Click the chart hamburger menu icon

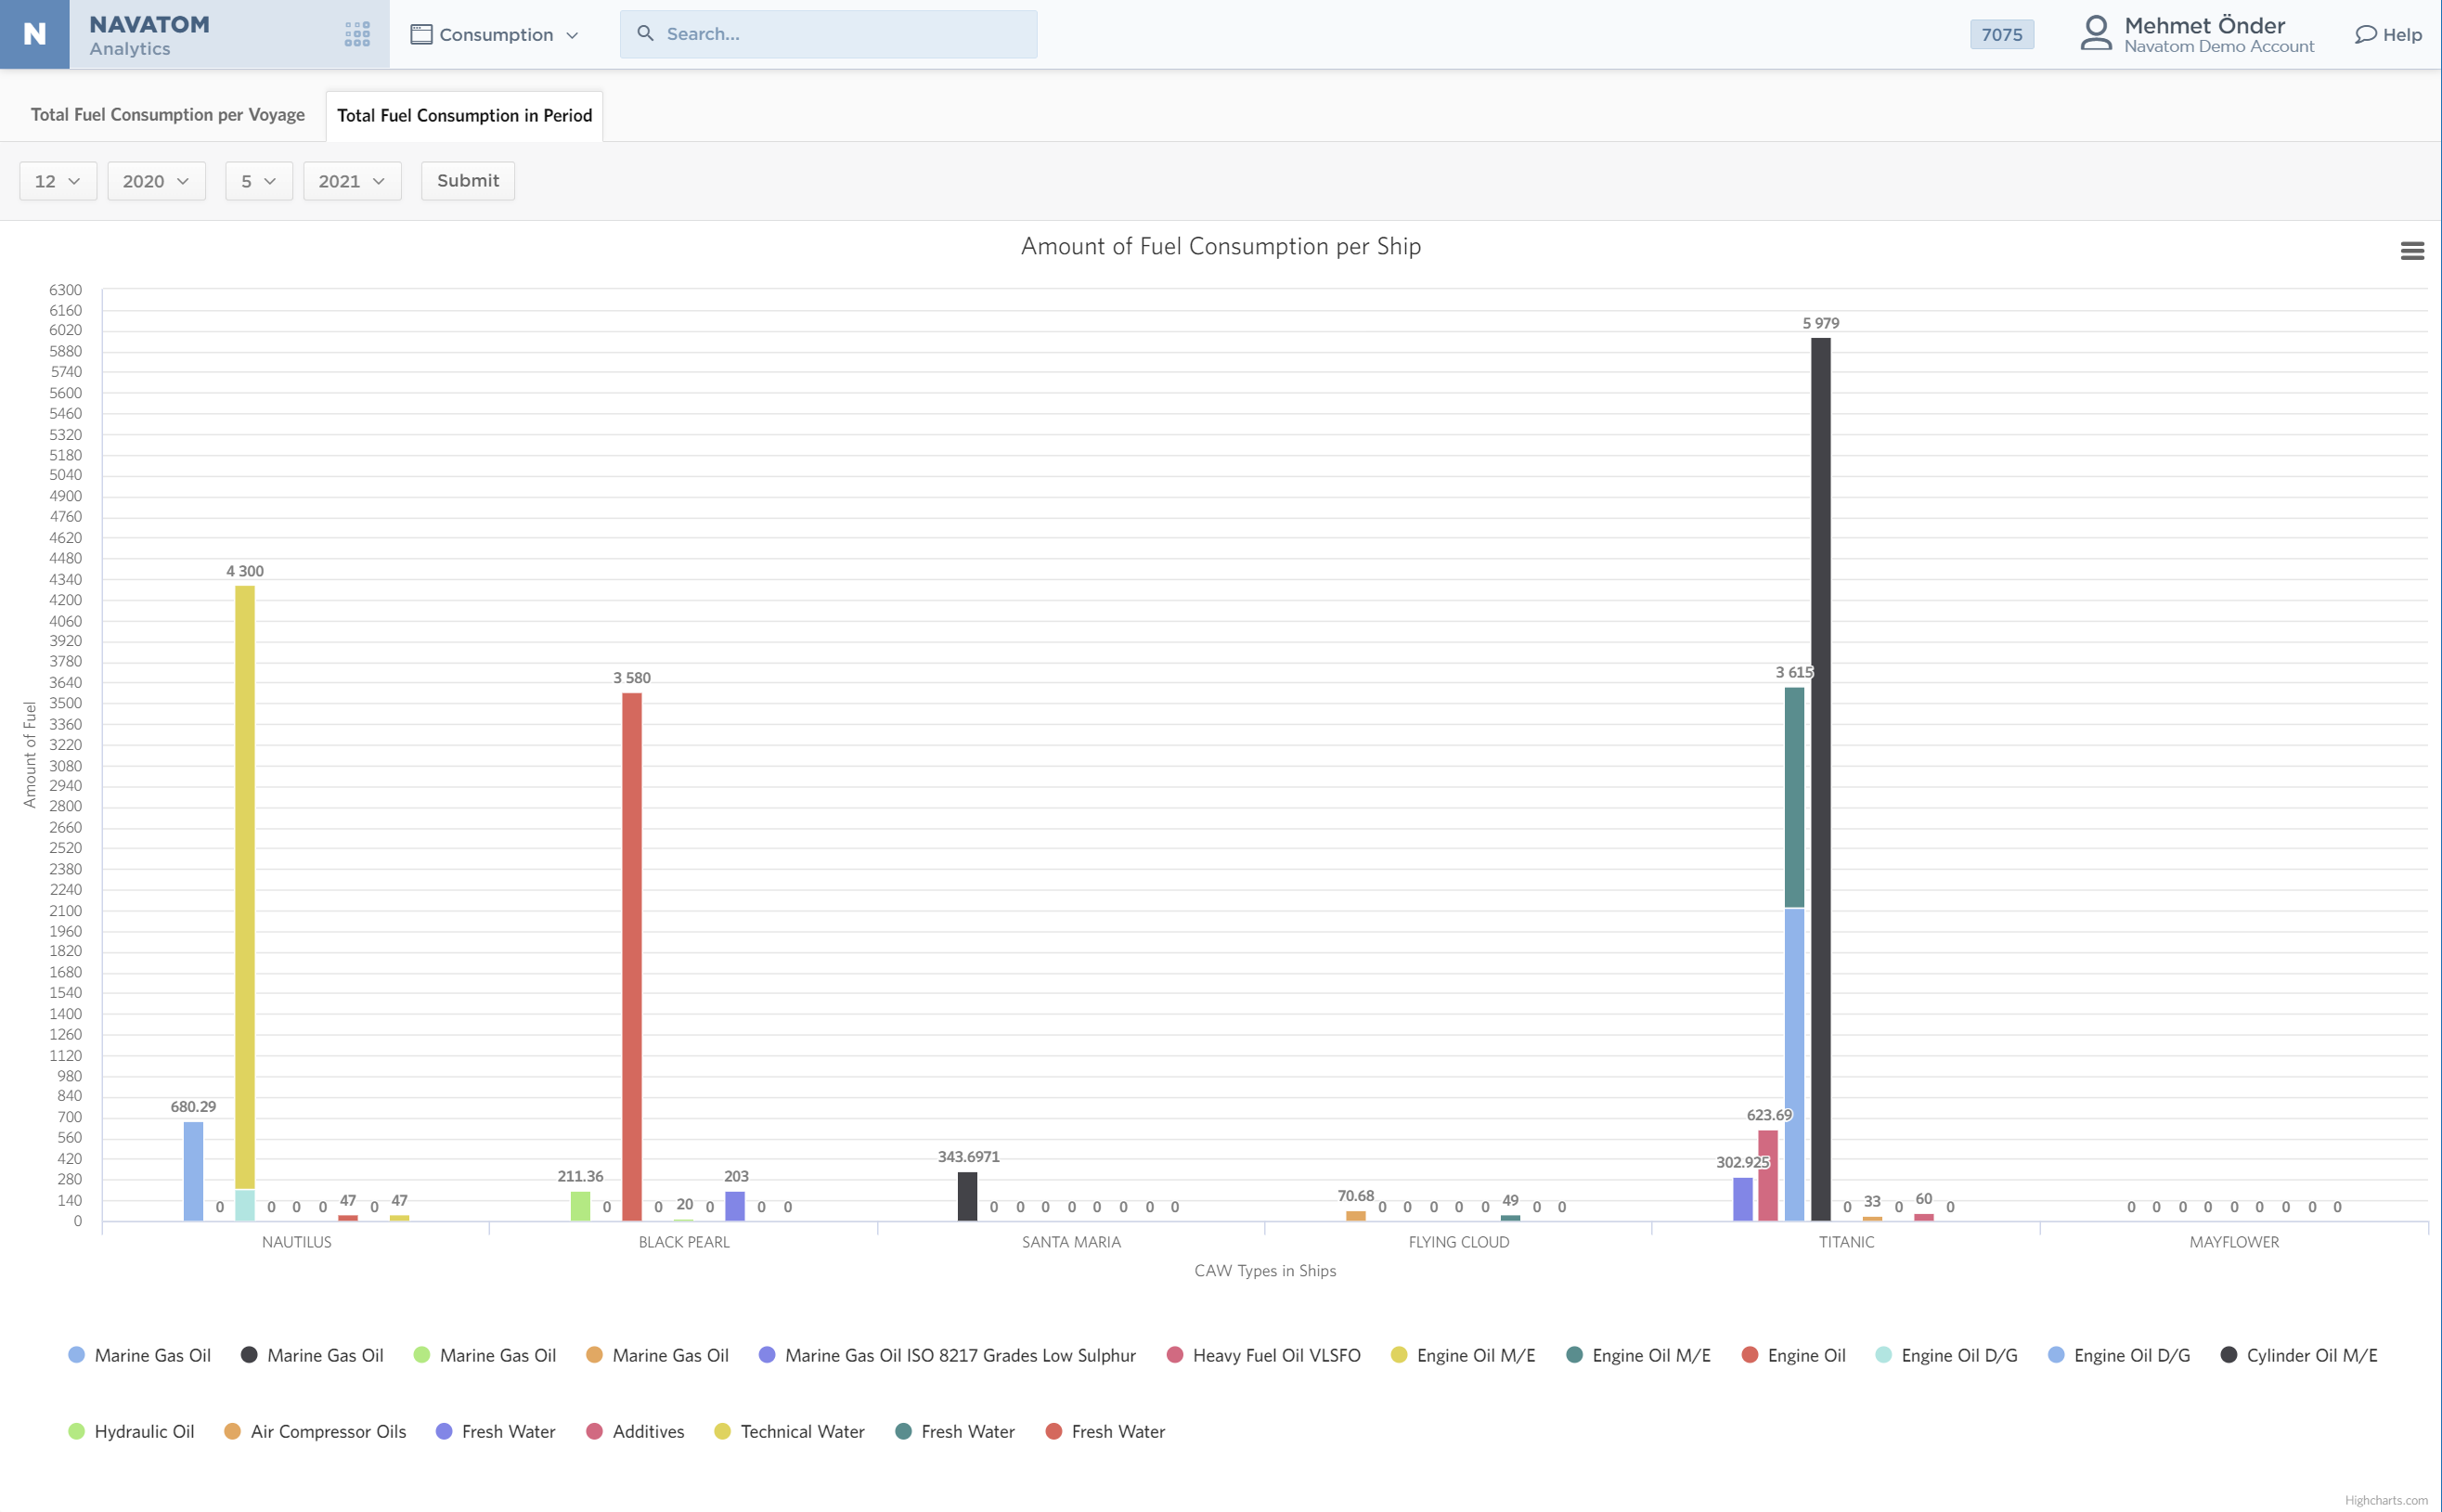click(x=2411, y=251)
